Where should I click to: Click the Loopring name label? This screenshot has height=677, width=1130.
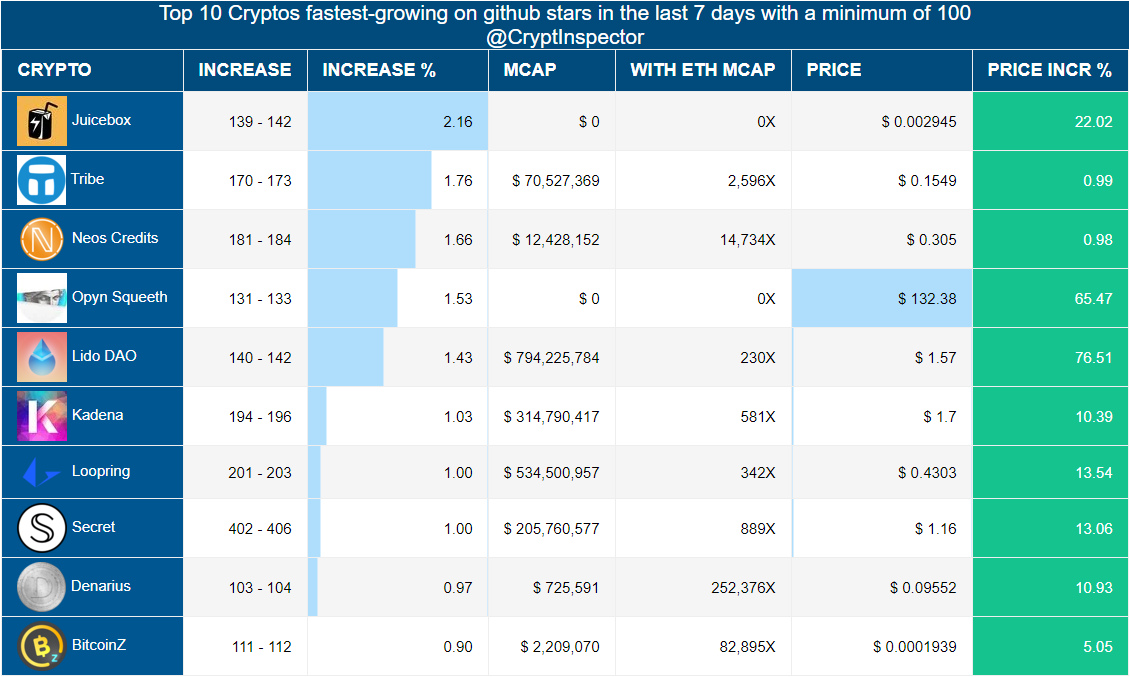pyautogui.click(x=101, y=472)
